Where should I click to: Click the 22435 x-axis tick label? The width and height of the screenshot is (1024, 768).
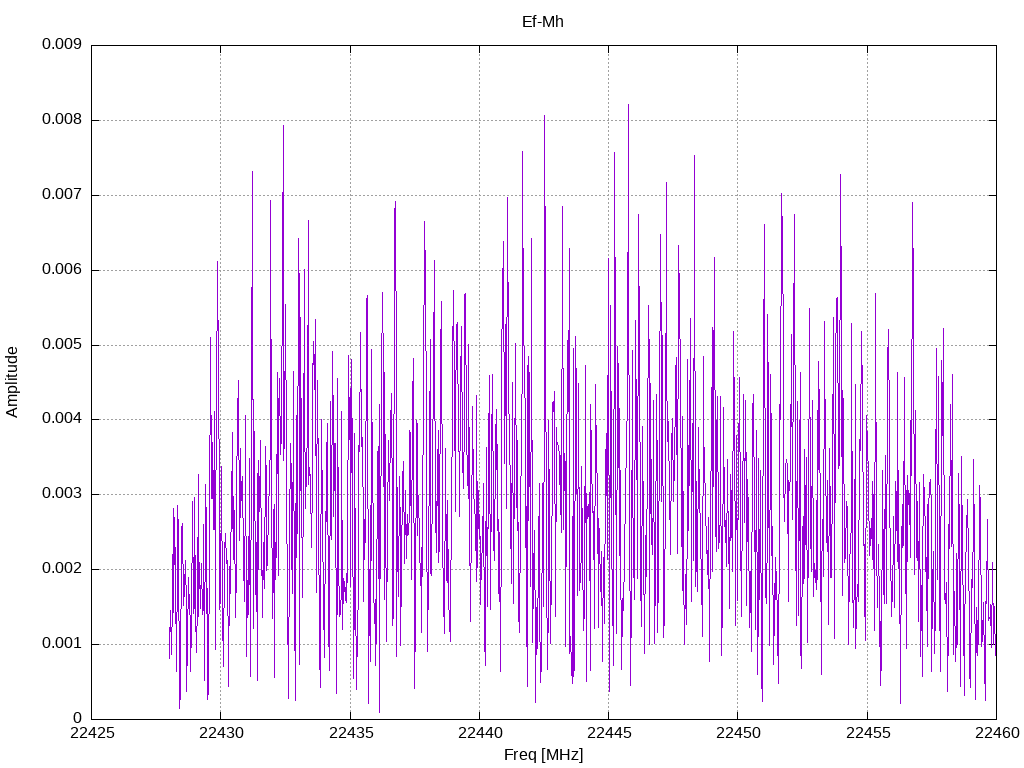click(351, 733)
